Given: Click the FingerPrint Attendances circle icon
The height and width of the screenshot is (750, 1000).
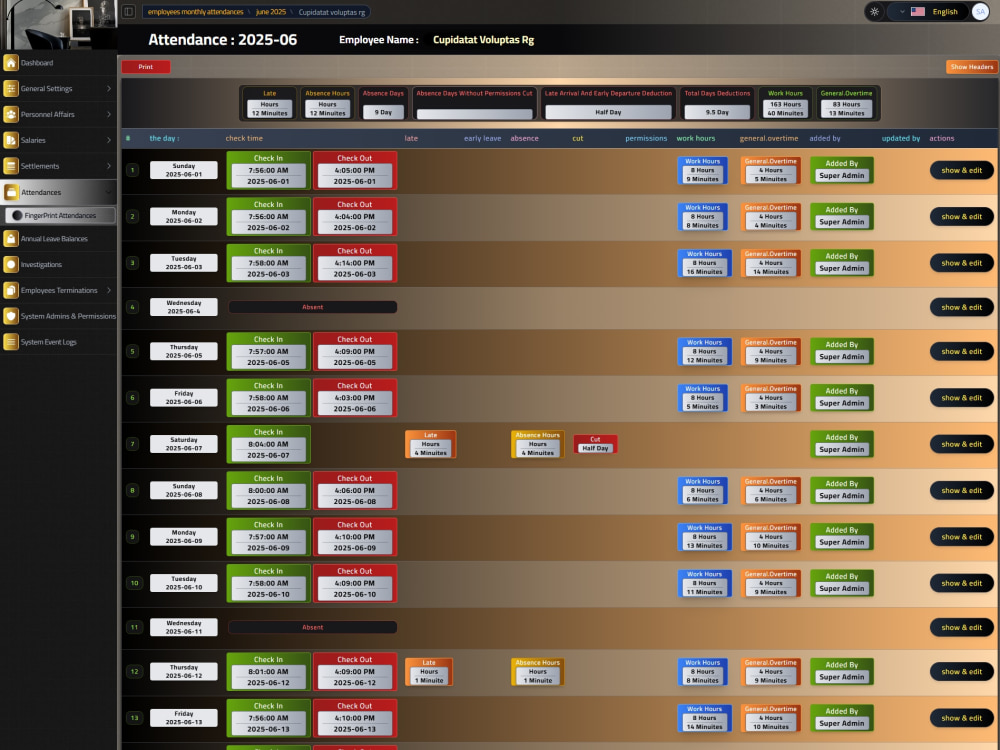Looking at the screenshot, I should tap(17, 216).
